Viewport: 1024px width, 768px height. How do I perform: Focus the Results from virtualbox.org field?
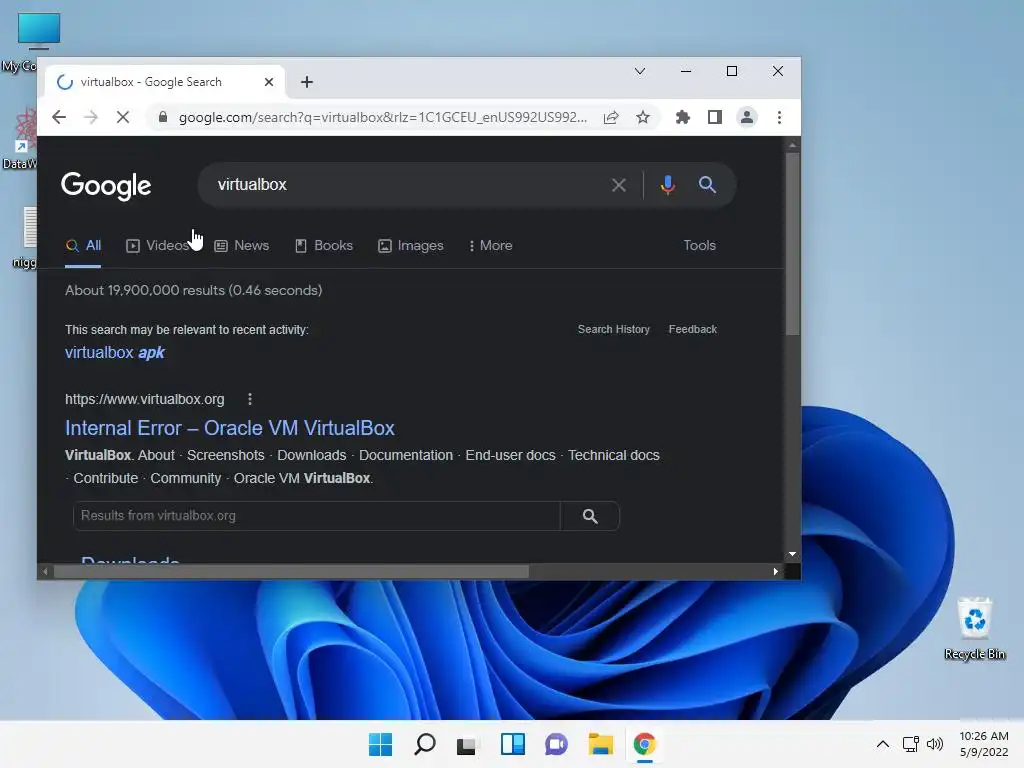point(317,516)
